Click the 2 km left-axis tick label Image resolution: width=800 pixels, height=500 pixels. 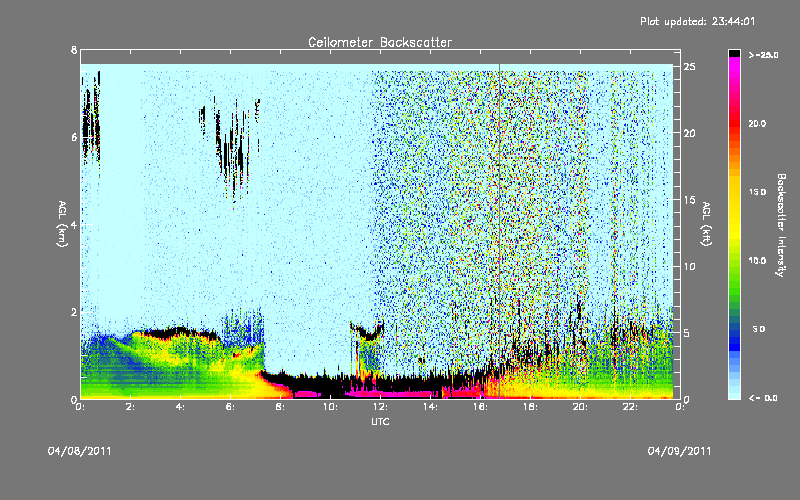[74, 312]
